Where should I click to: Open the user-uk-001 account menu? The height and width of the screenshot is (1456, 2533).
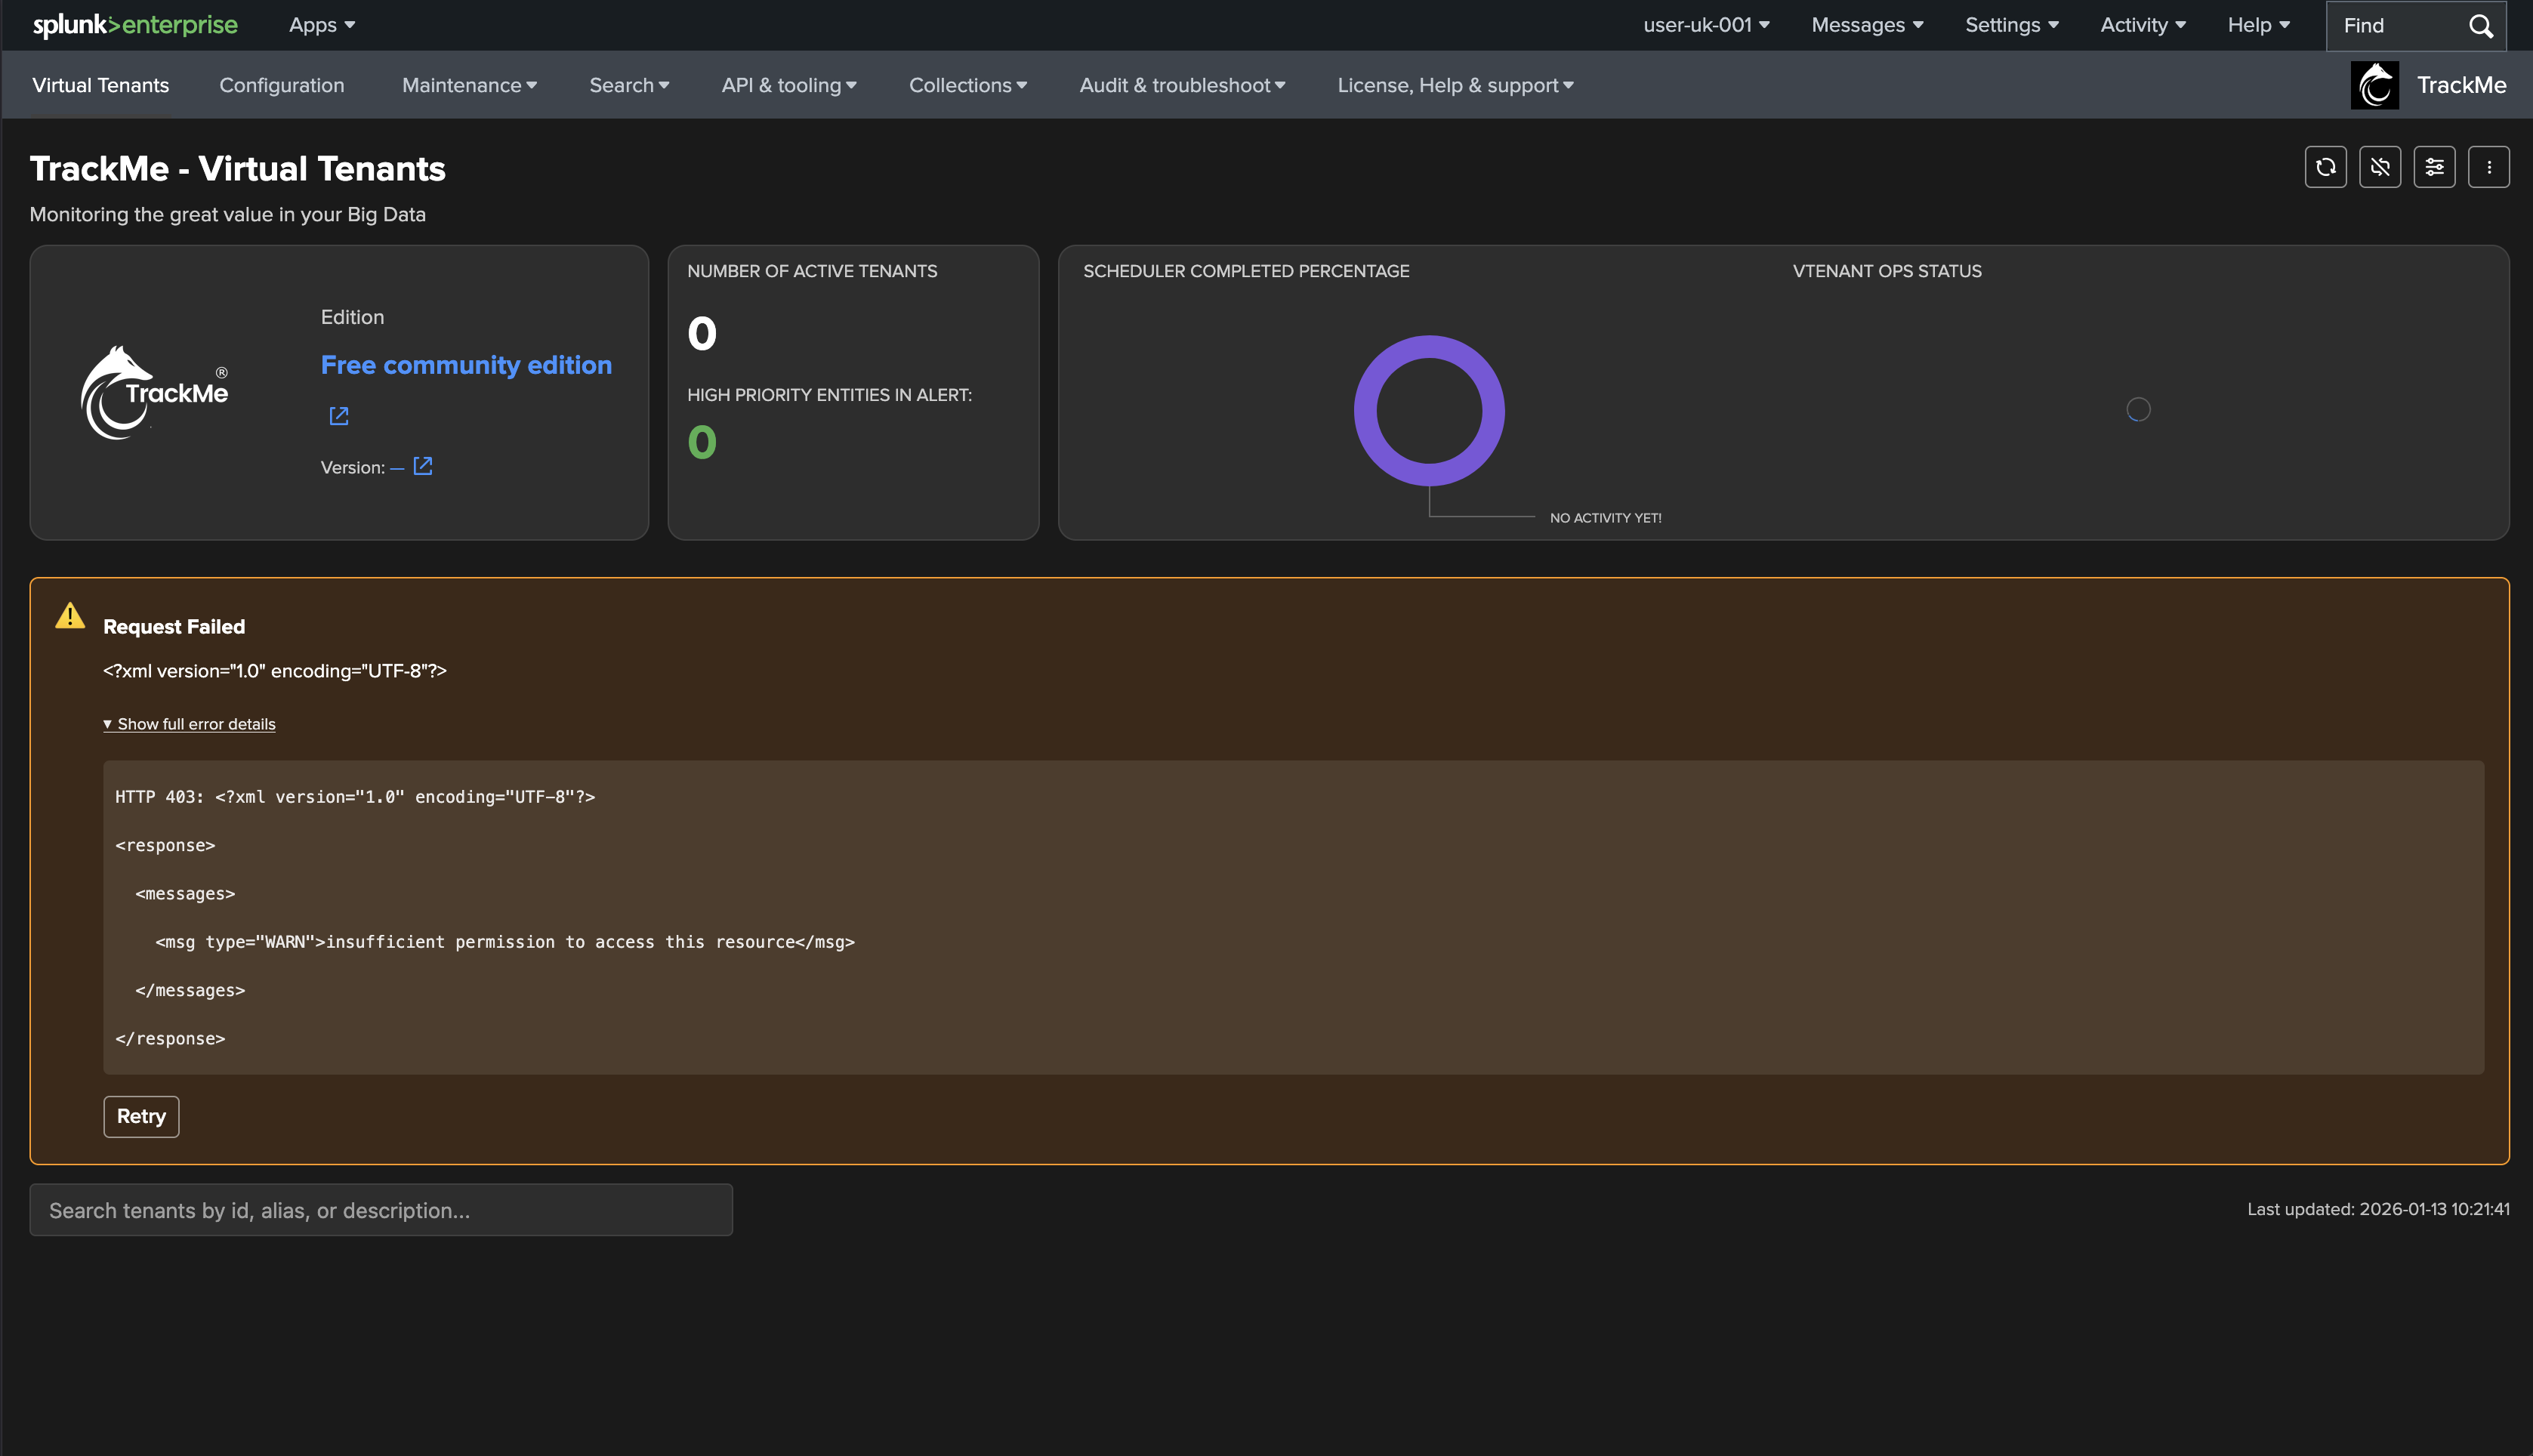[x=1706, y=25]
